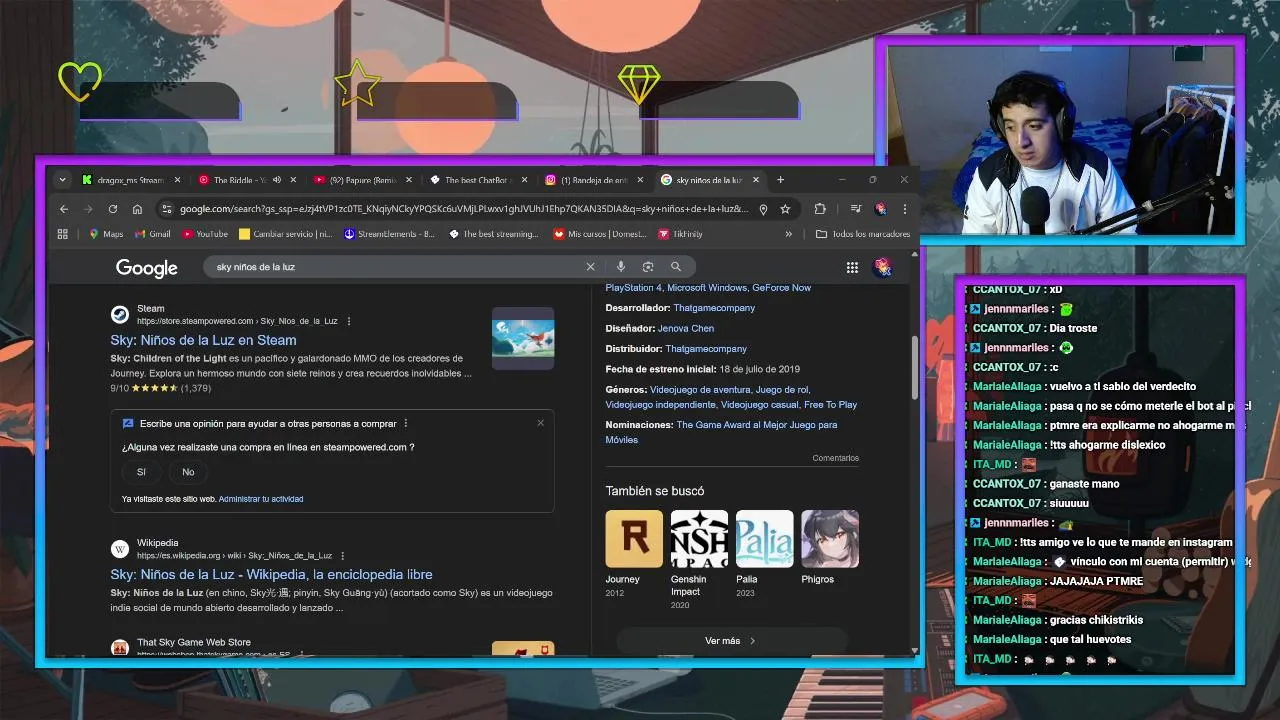Reload the page with the refresh icon

click(113, 209)
